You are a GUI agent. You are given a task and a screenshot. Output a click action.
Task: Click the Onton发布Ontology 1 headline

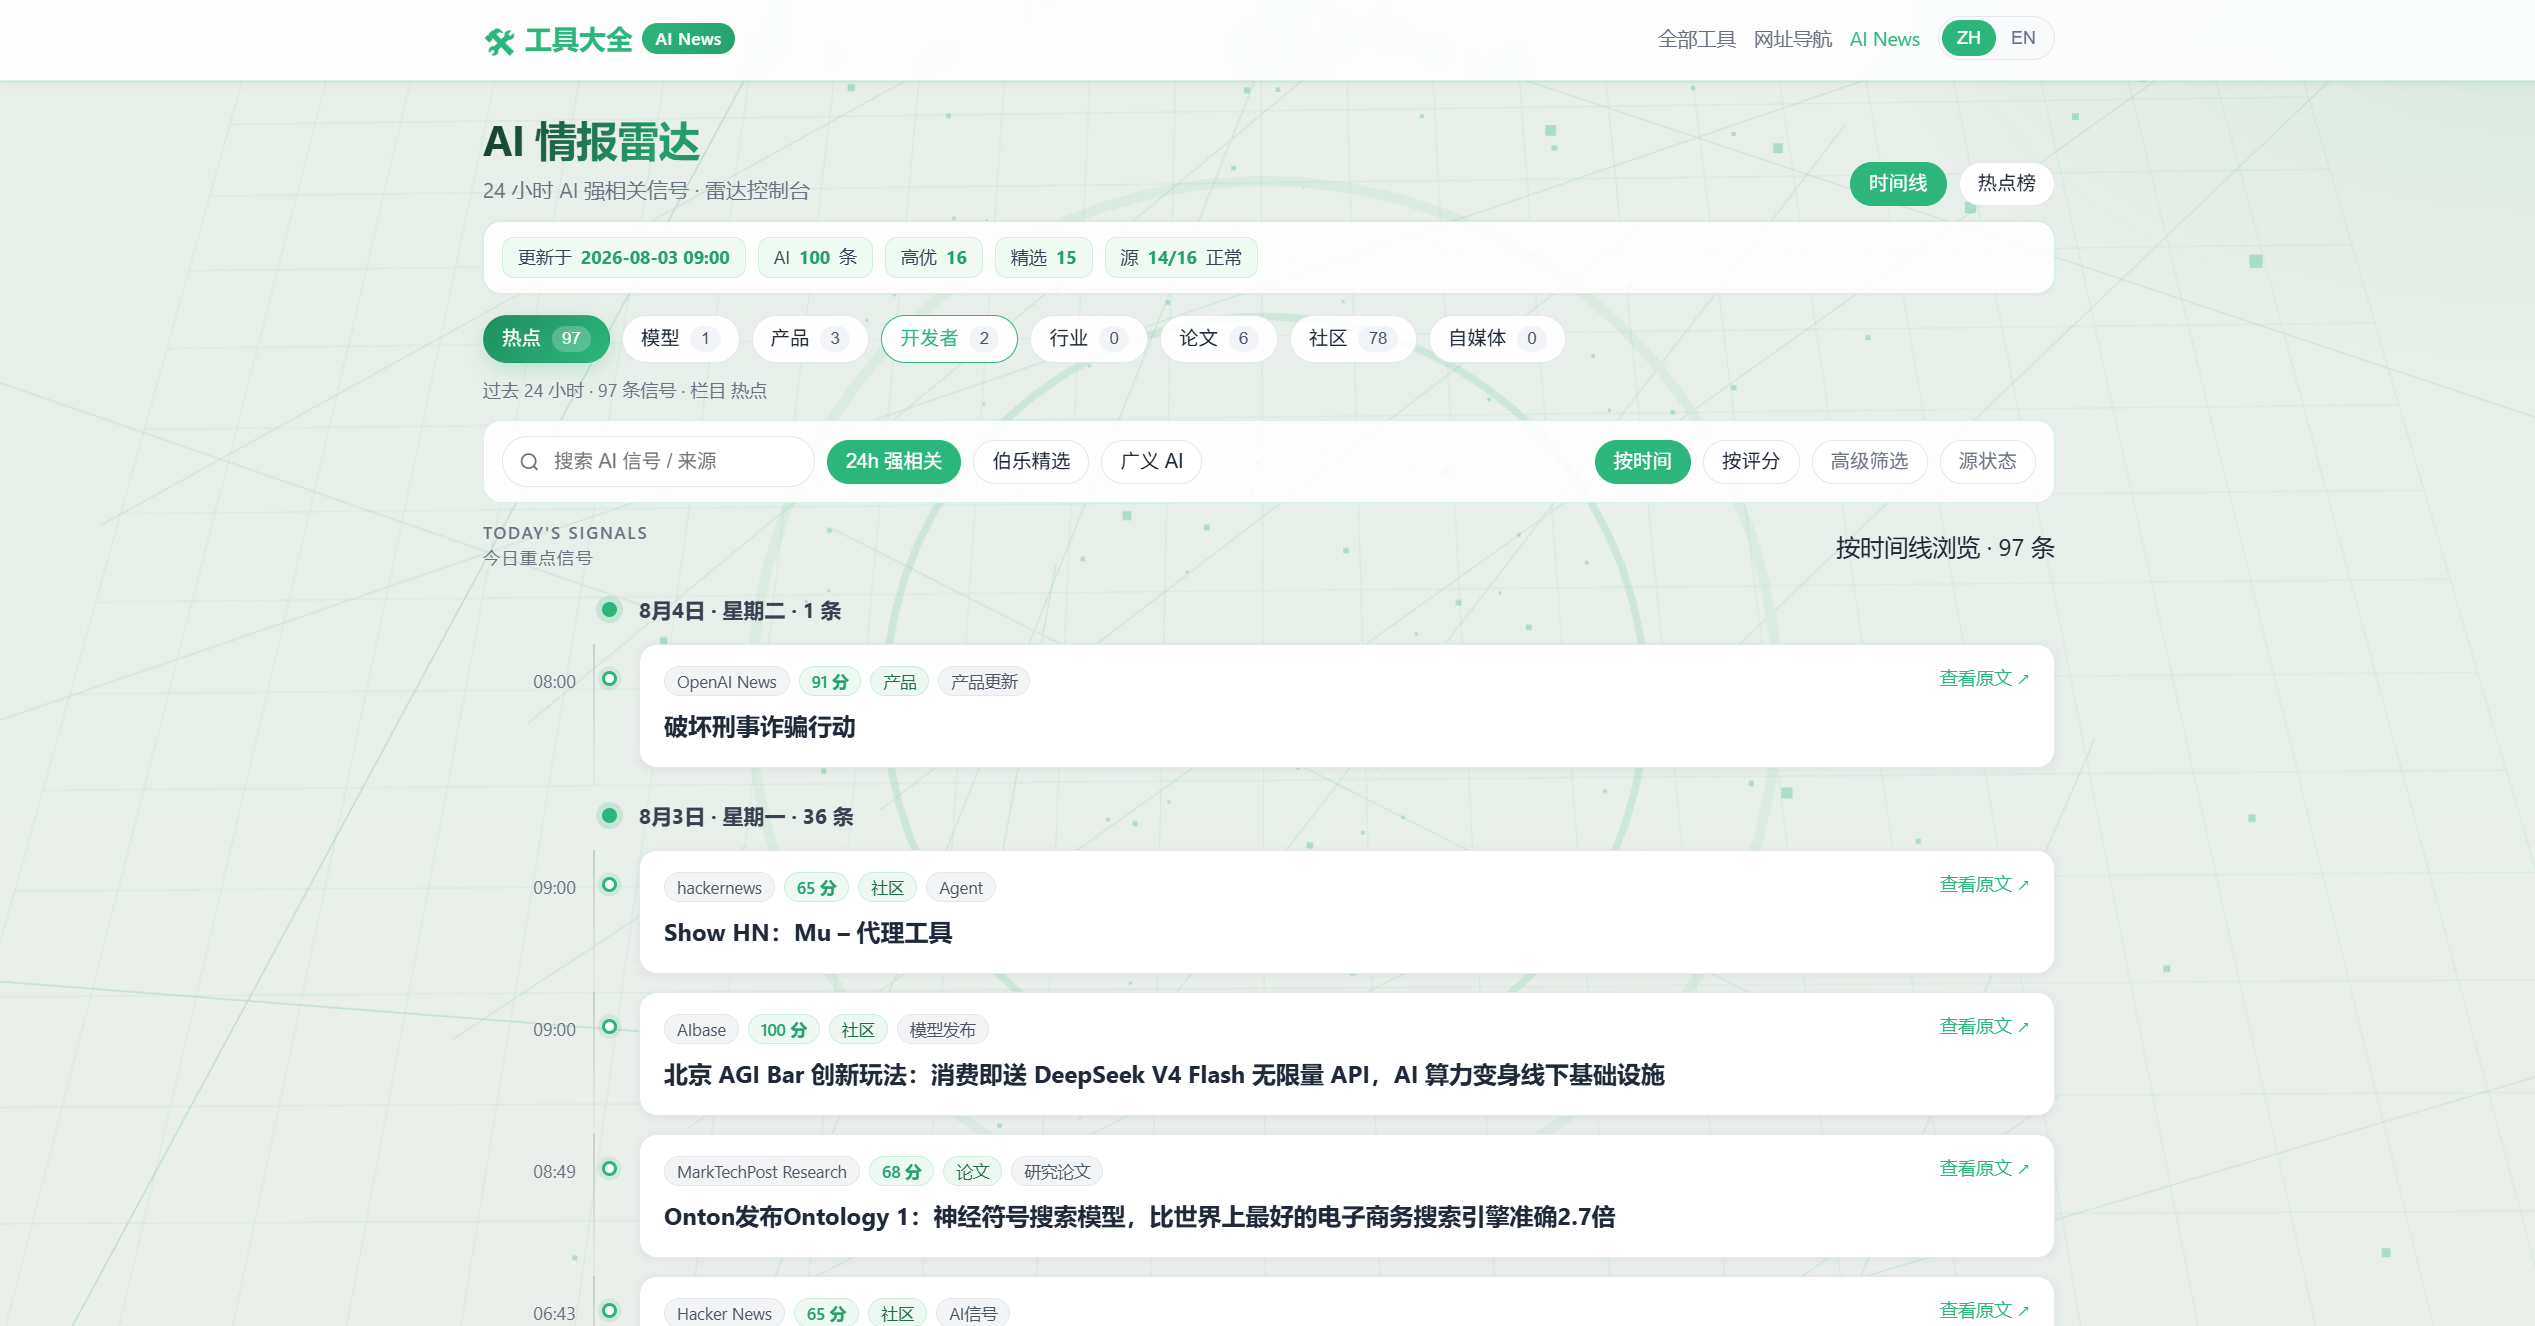1139,1217
